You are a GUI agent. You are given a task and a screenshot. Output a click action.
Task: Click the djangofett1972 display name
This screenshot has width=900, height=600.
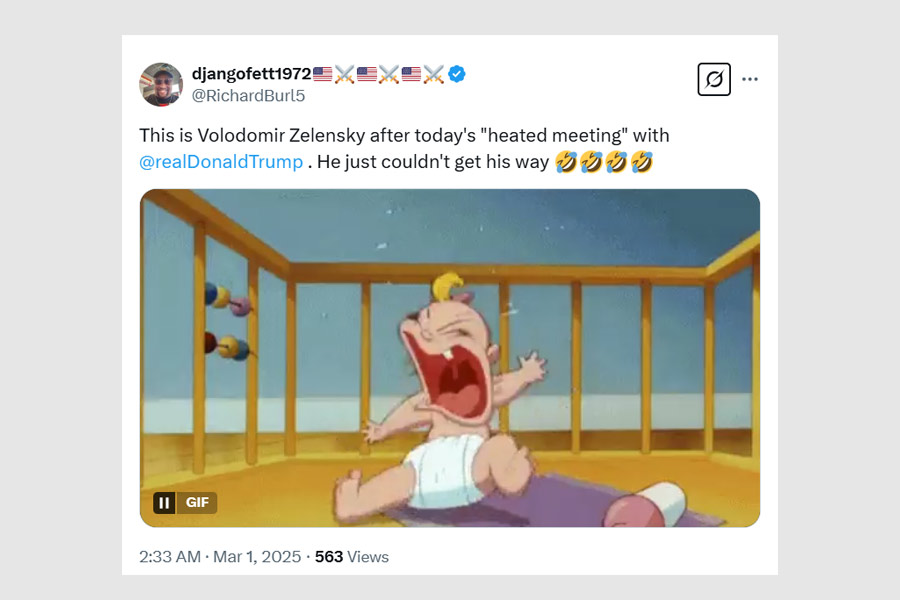click(x=251, y=73)
